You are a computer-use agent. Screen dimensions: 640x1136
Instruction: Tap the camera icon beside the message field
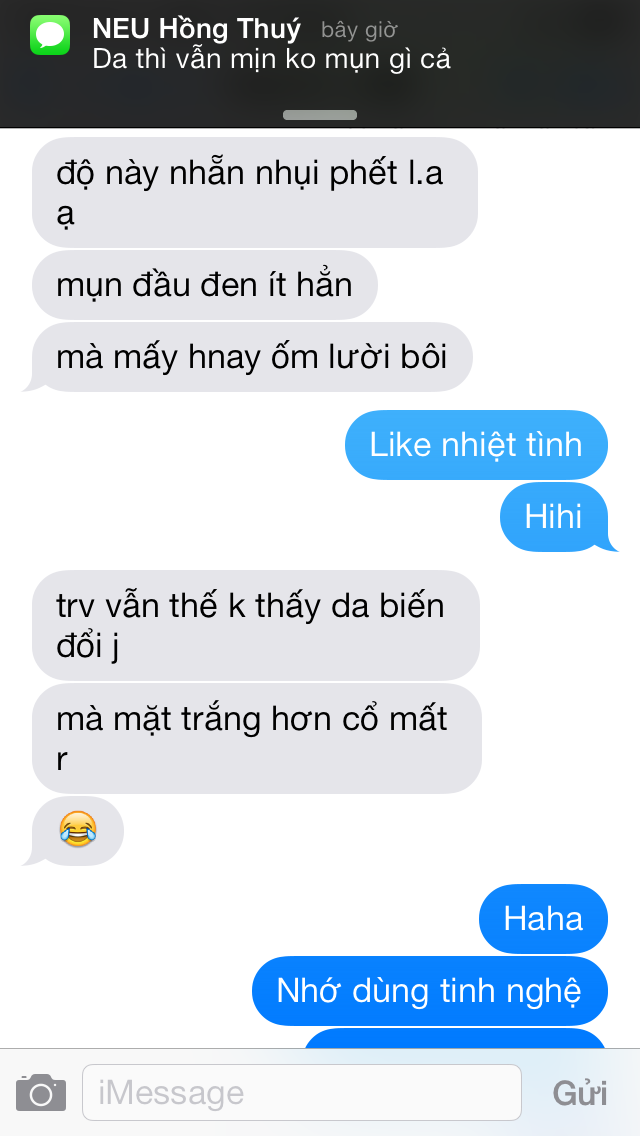(41, 1092)
